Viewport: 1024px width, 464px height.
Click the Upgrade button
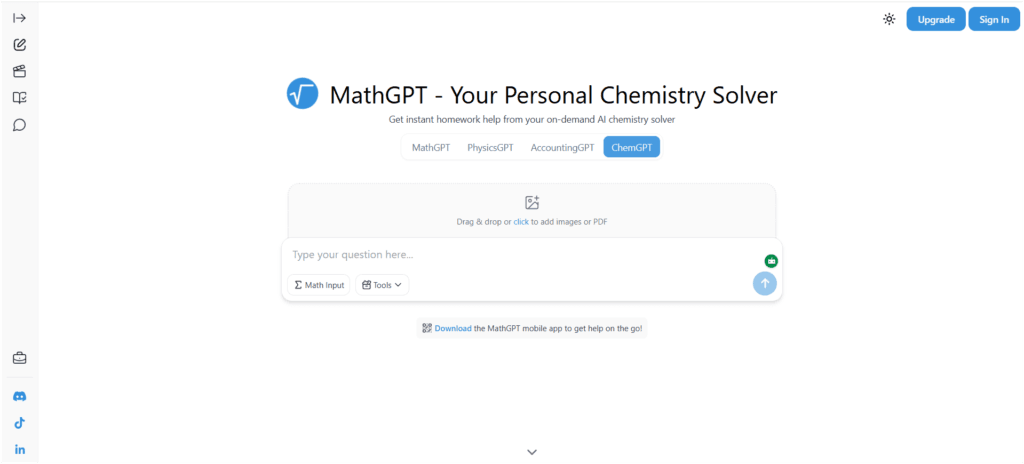click(936, 19)
